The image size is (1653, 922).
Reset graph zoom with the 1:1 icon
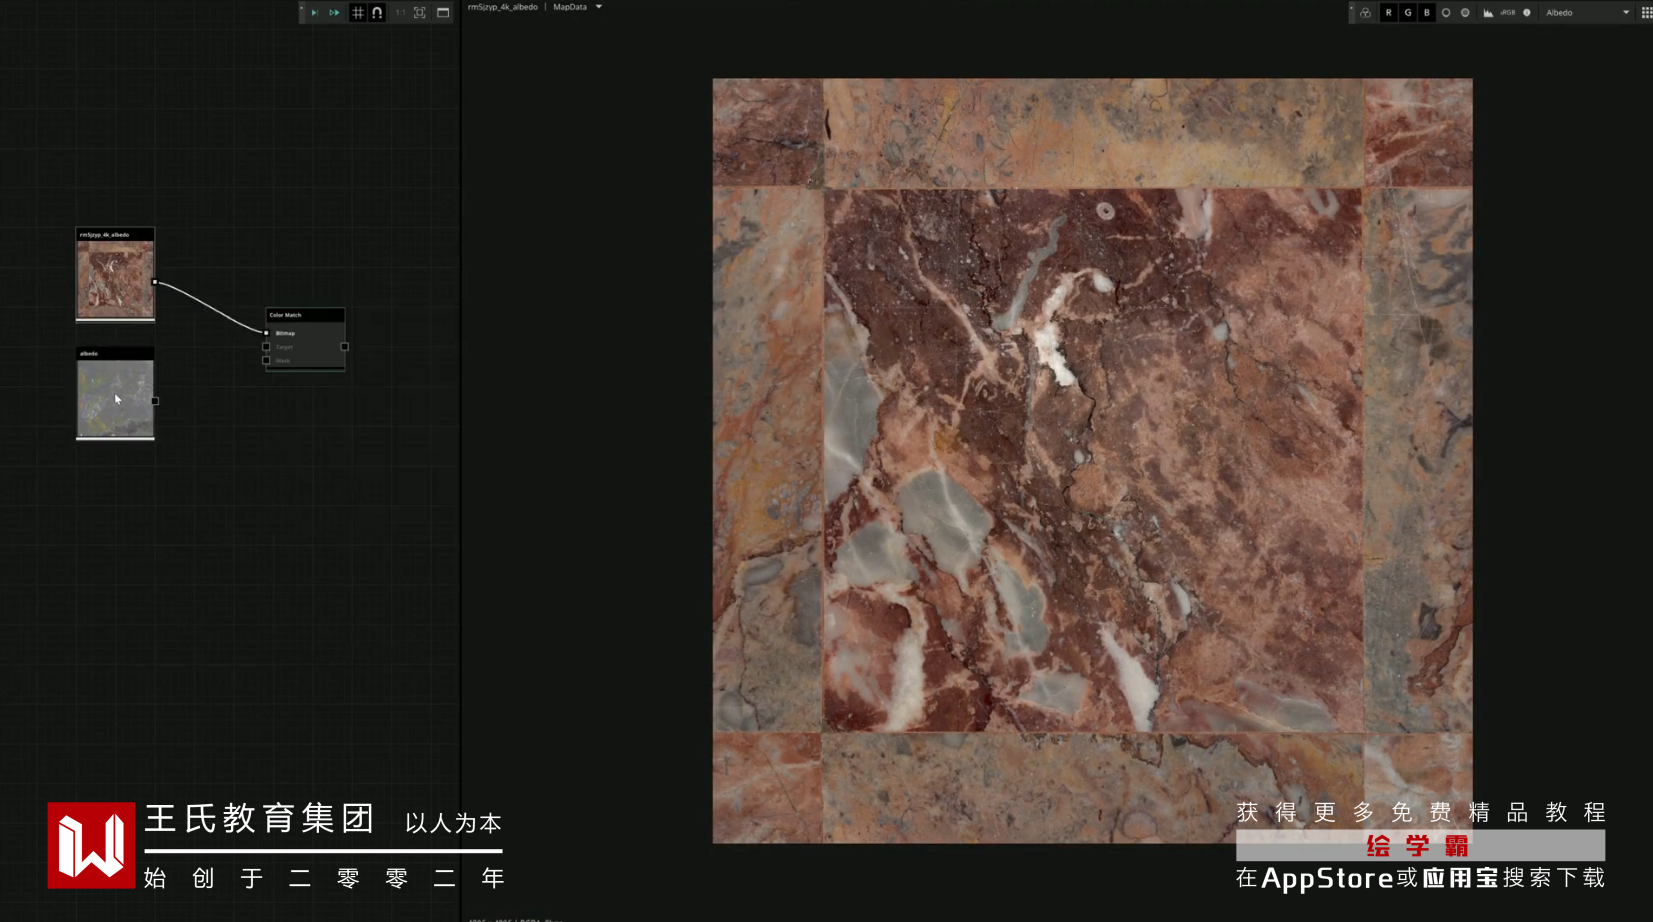pos(400,13)
